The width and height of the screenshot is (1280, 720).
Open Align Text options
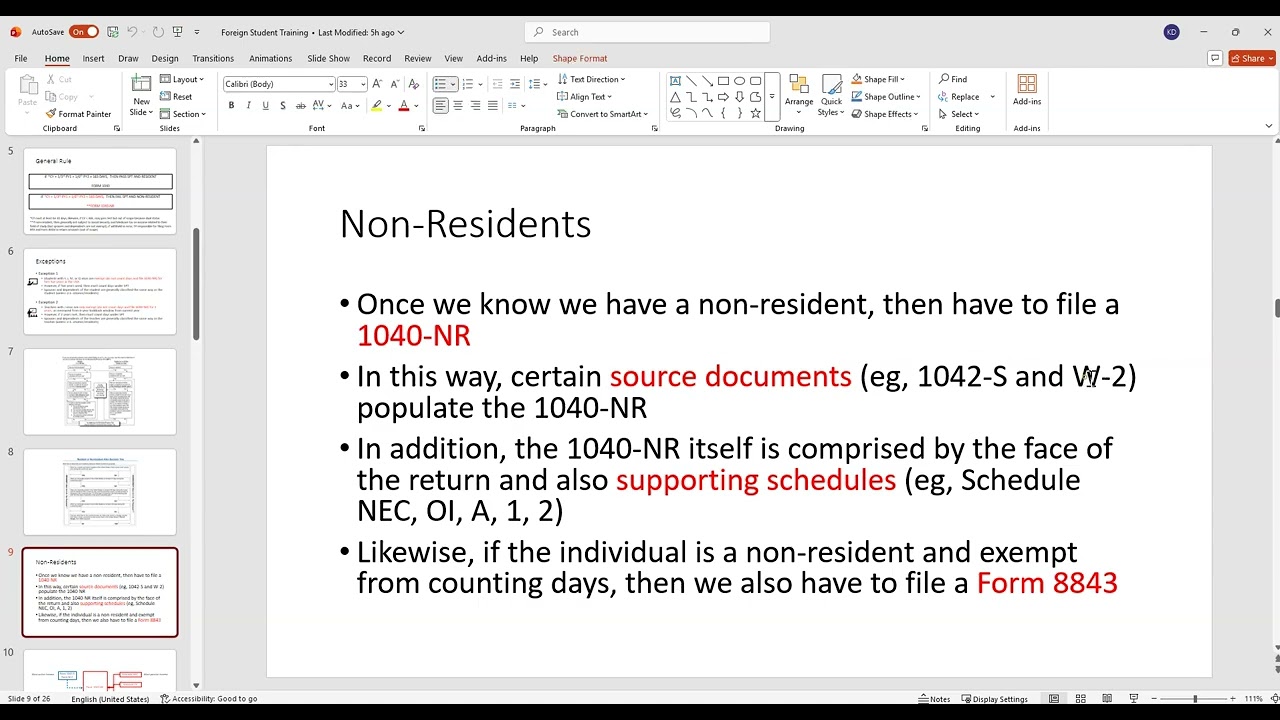pos(585,97)
